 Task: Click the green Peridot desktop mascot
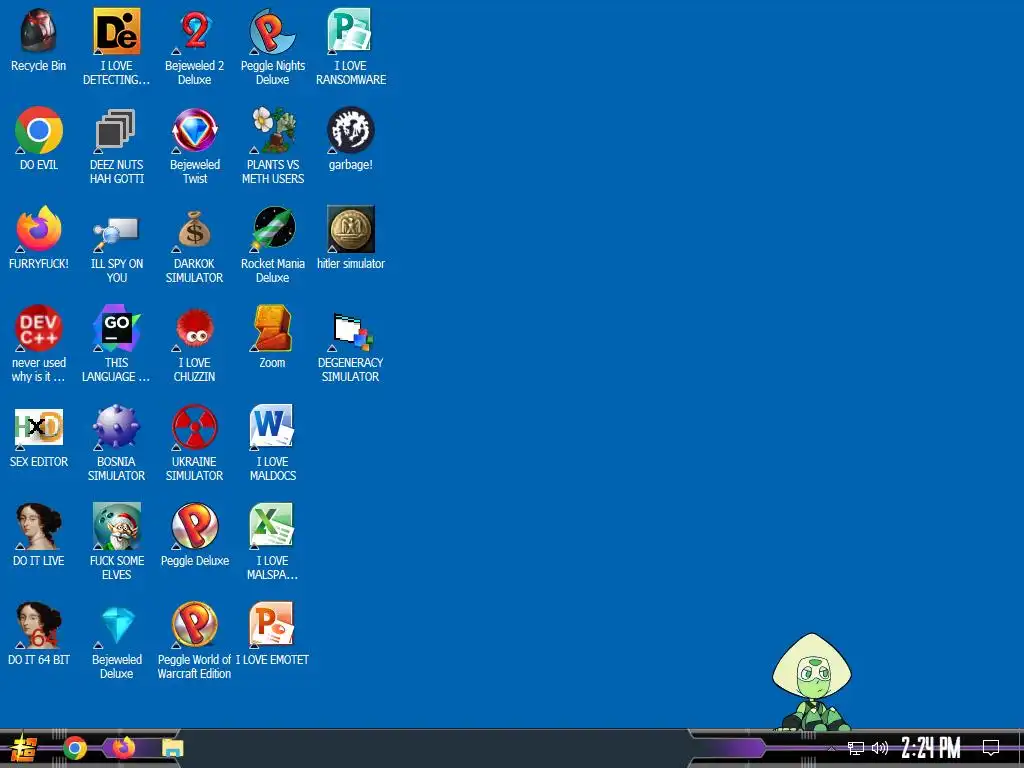point(812,682)
